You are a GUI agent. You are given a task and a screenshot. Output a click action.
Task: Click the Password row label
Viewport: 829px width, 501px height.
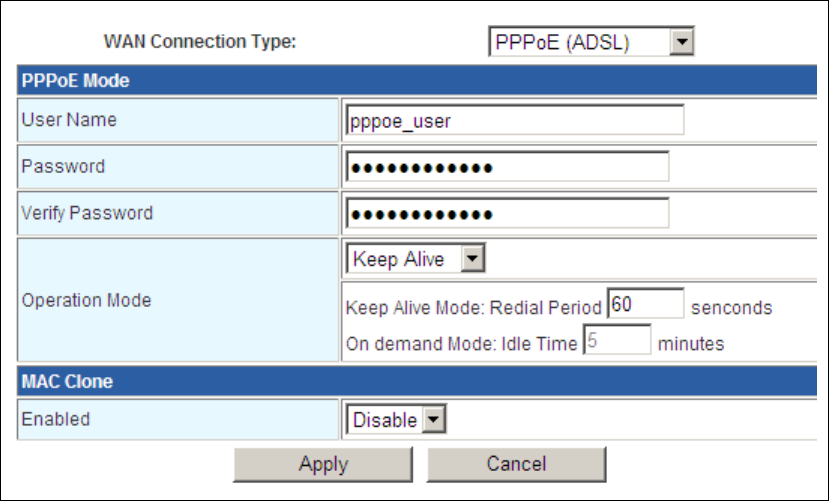pos(63,167)
